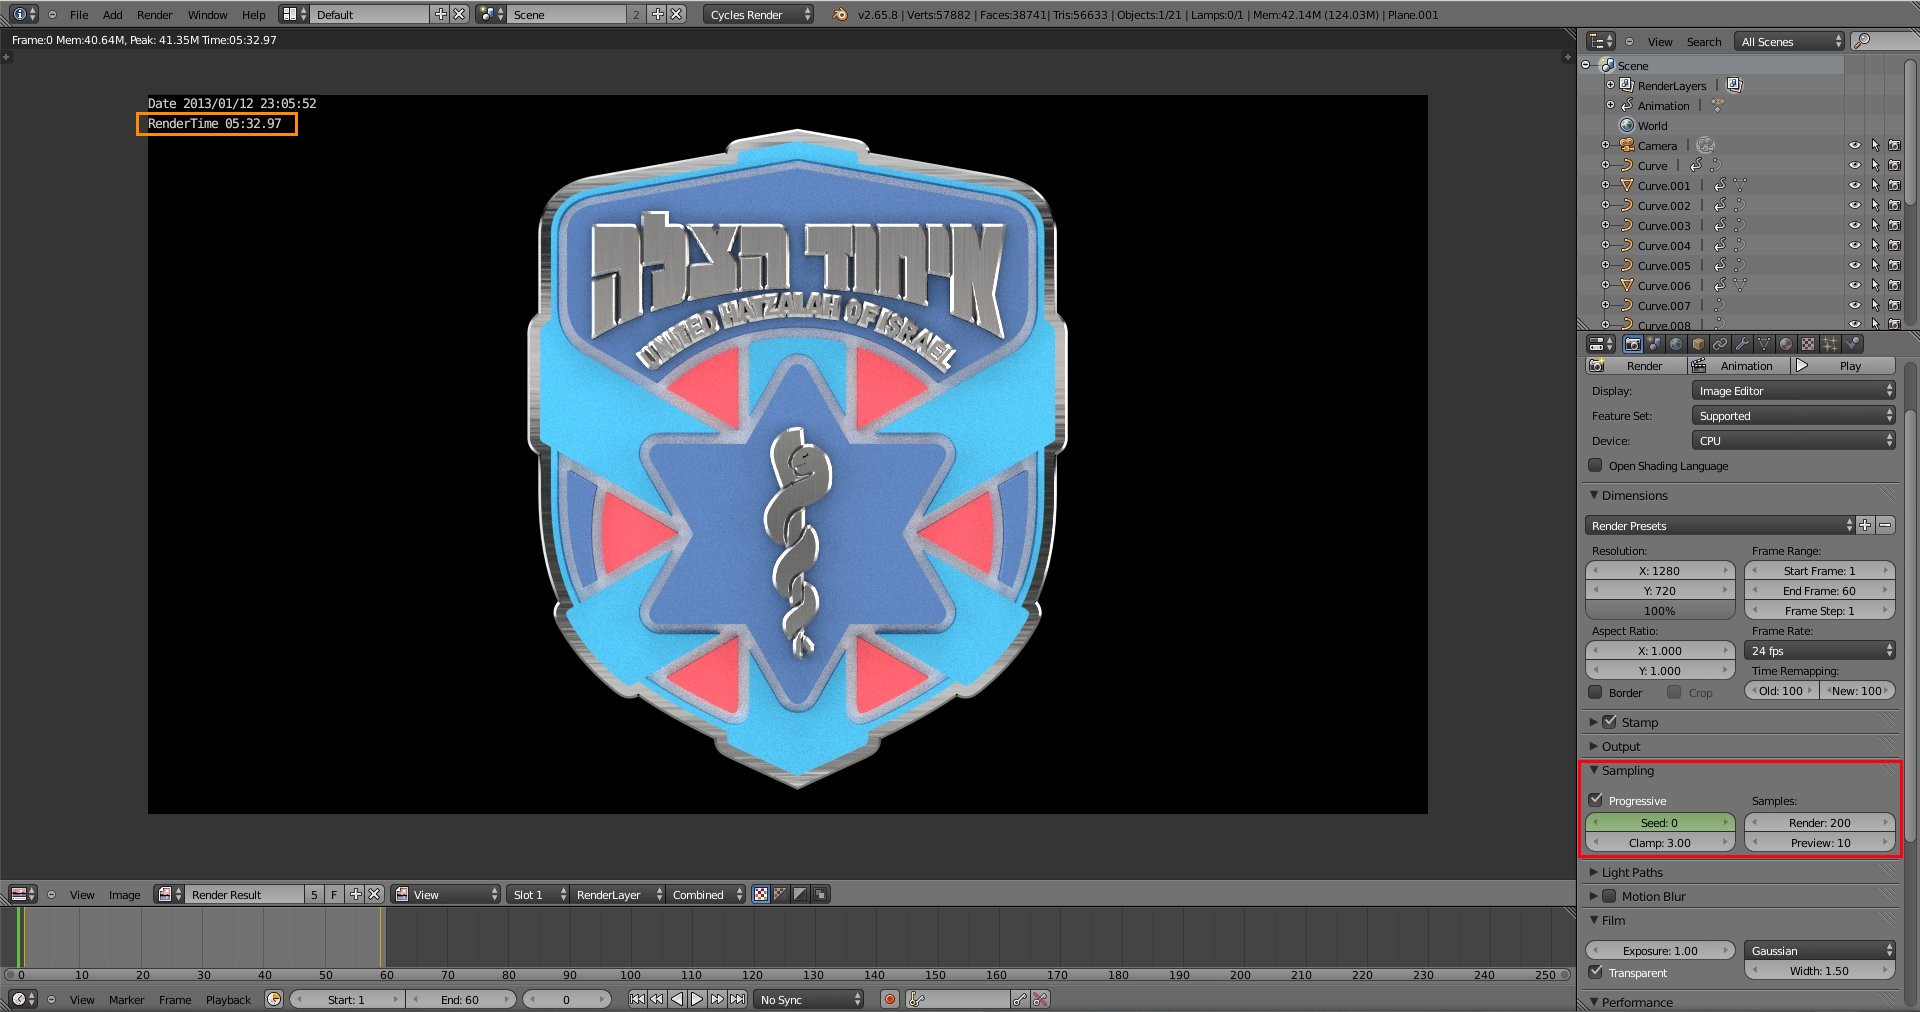1920x1012 pixels.
Task: Open the World properties globe icon
Action: click(1677, 344)
